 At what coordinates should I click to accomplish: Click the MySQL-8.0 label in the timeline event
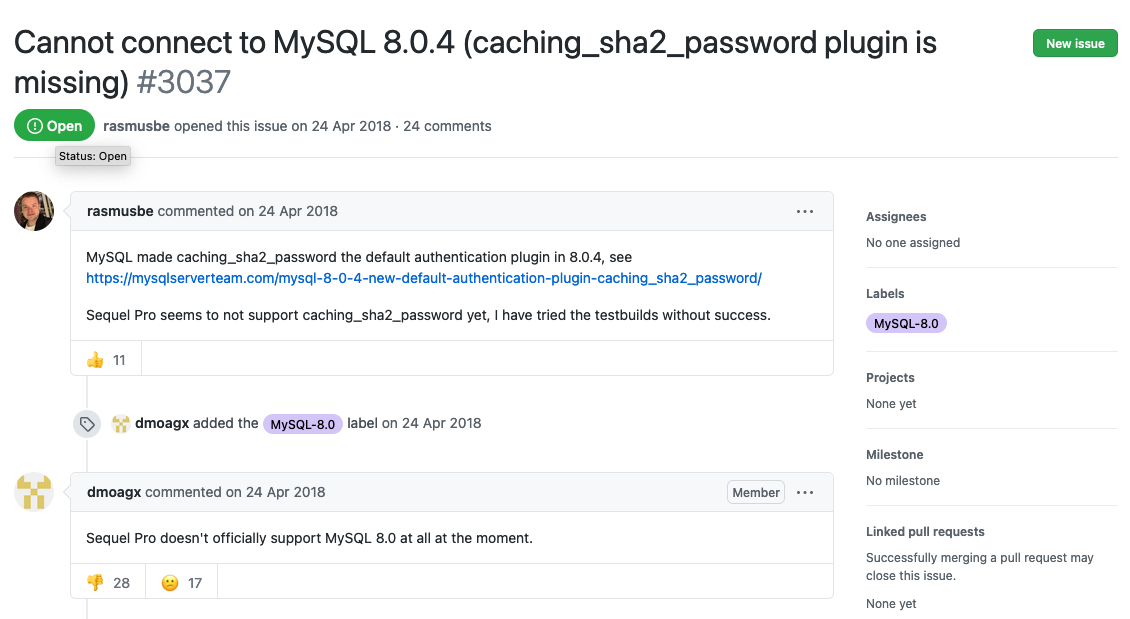303,424
